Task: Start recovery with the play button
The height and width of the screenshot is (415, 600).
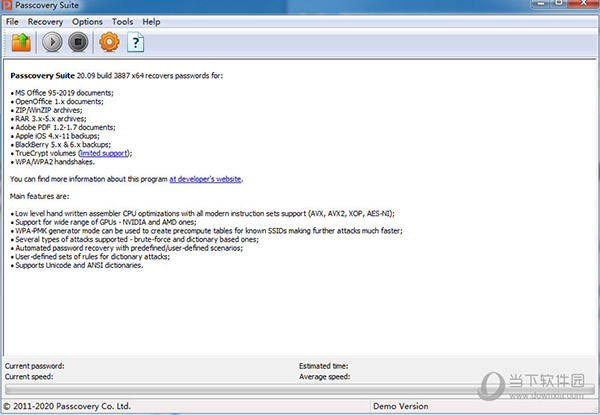Action: point(52,42)
